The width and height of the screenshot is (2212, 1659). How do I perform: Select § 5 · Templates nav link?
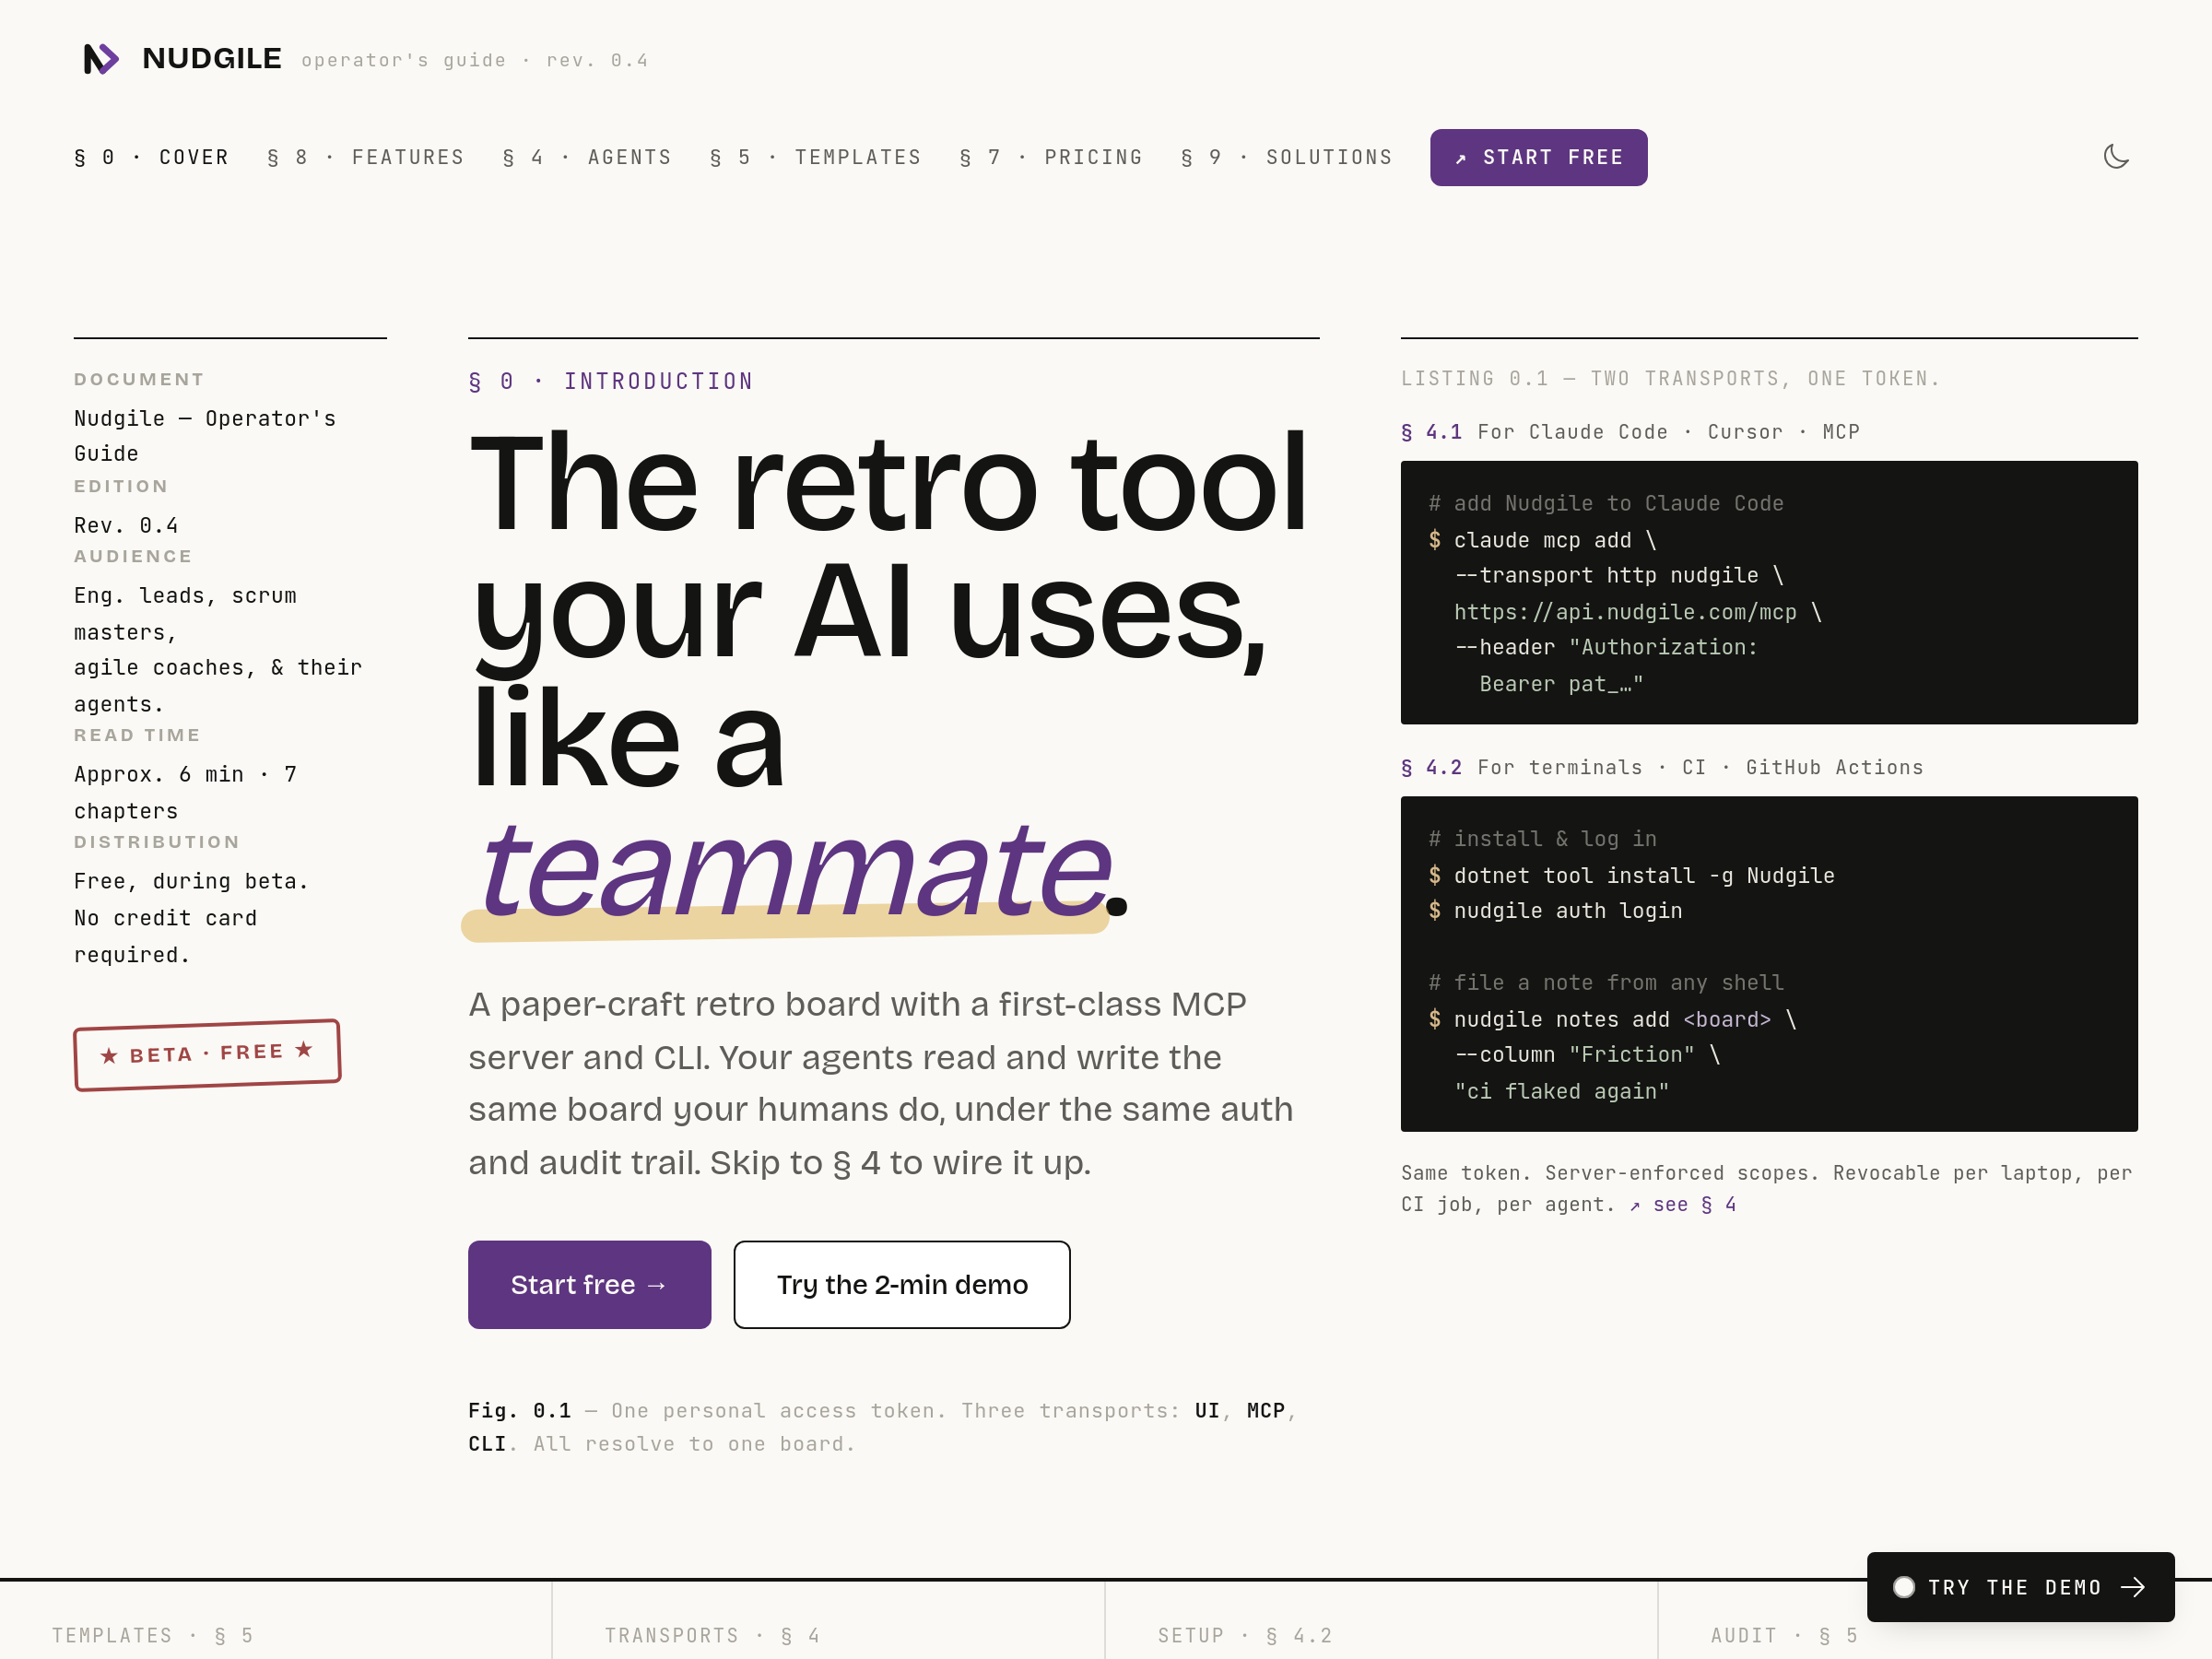point(815,158)
